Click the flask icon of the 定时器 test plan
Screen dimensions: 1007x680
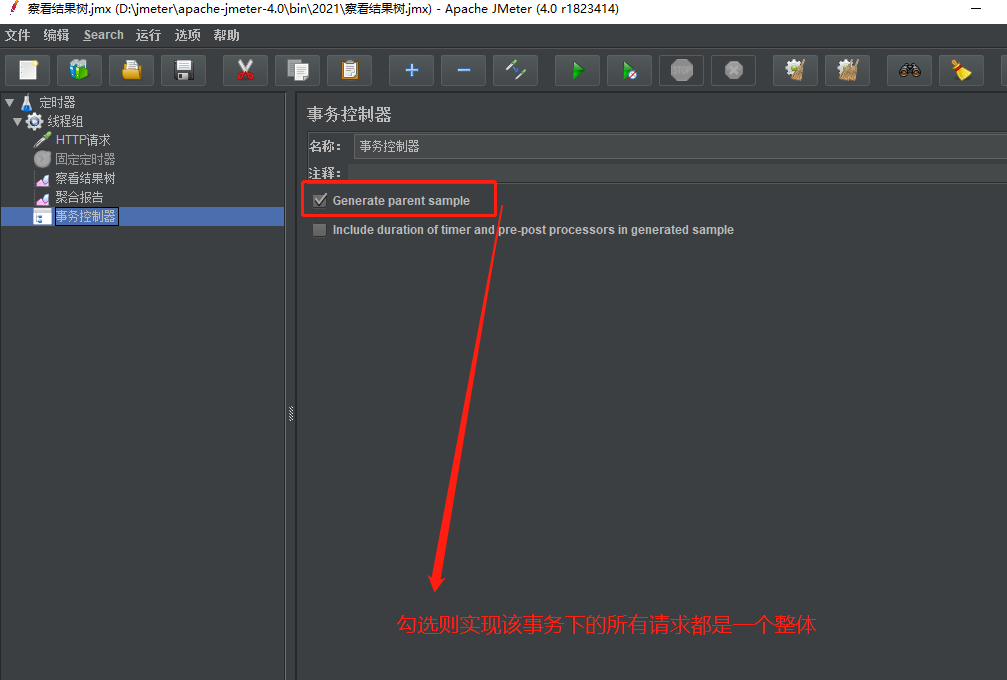(27, 102)
